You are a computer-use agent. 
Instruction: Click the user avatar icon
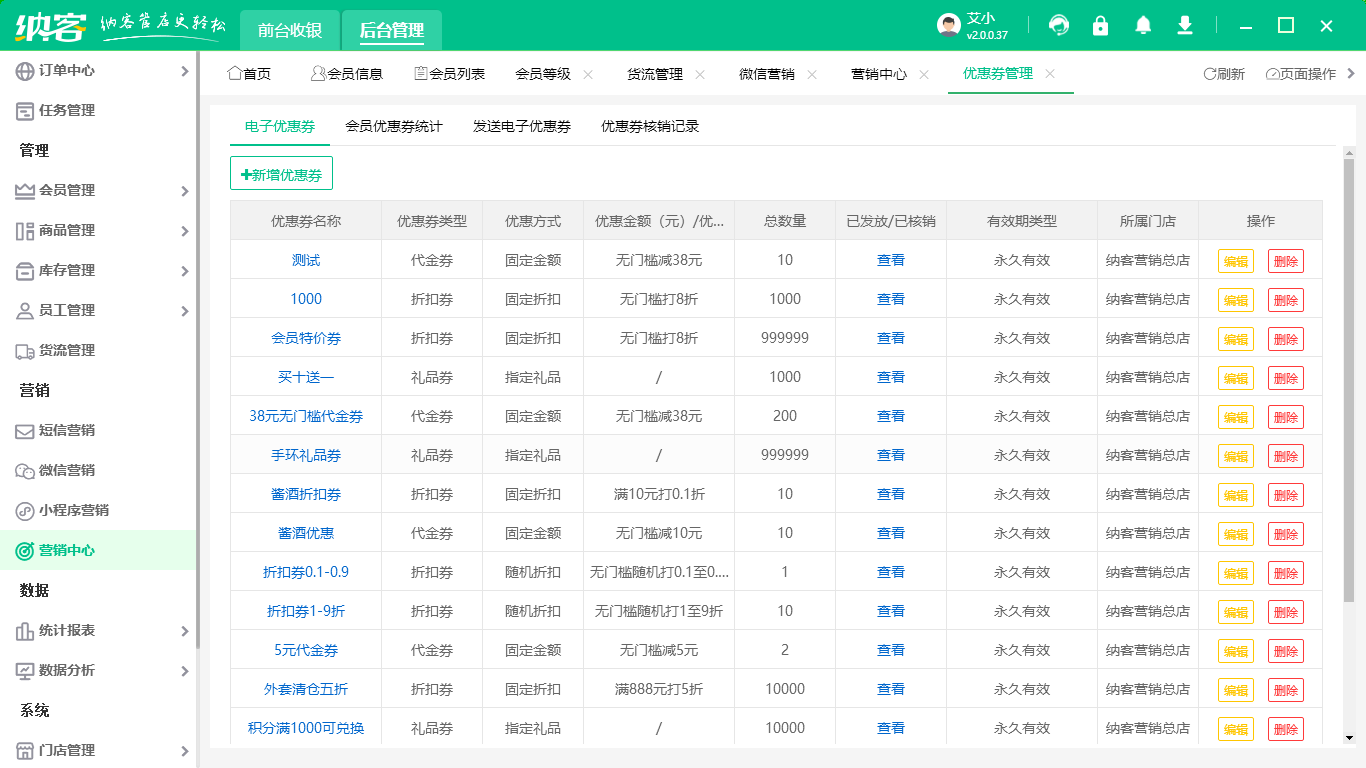(x=949, y=26)
